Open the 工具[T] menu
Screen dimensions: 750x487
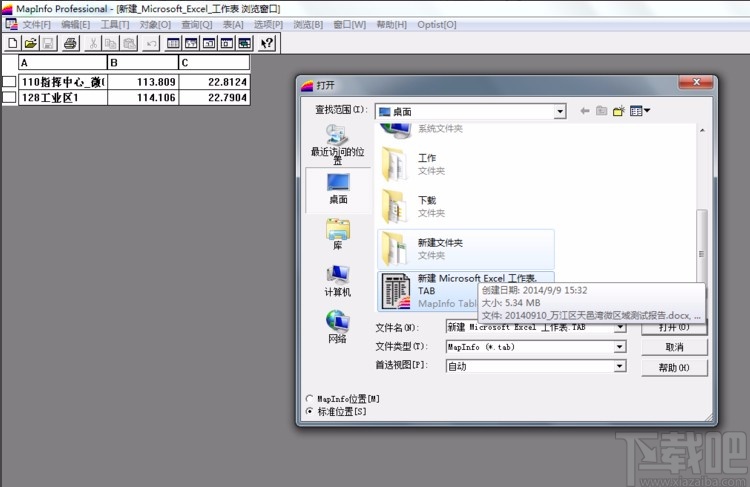click(x=114, y=24)
